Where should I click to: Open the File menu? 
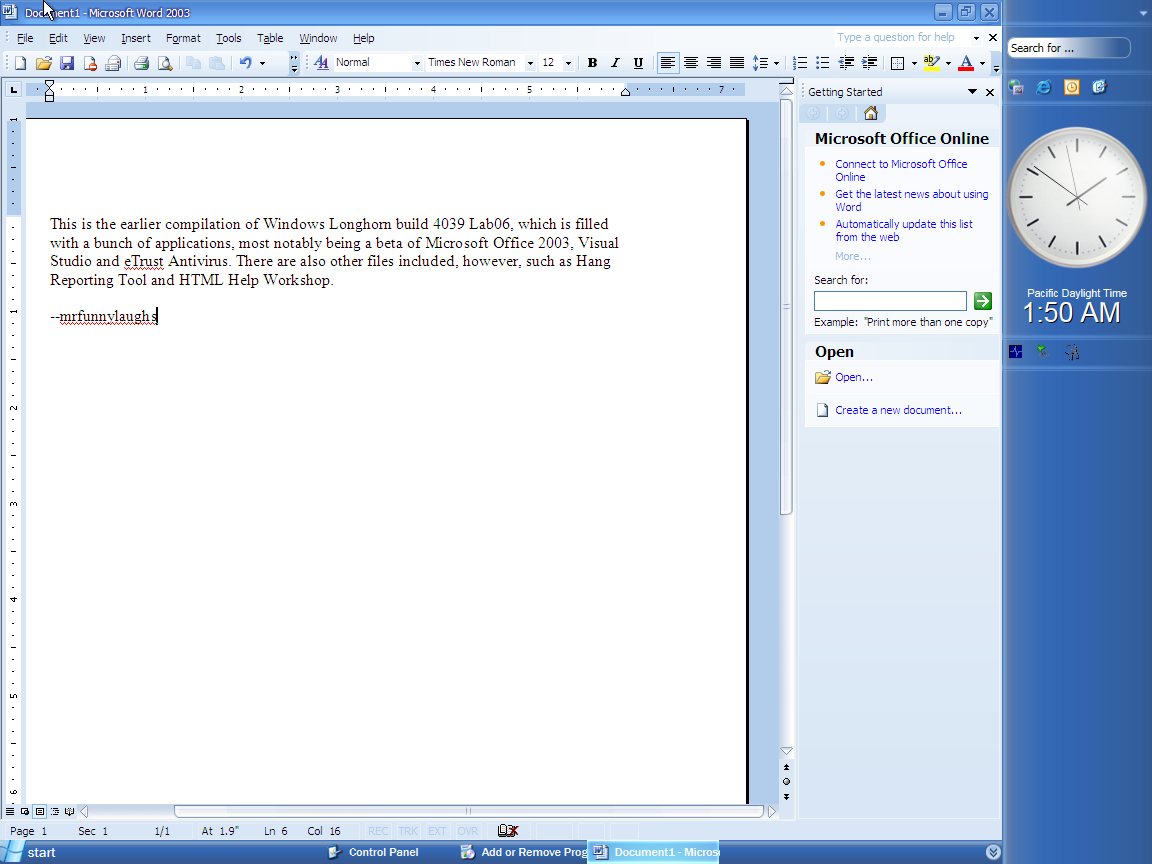pos(25,38)
